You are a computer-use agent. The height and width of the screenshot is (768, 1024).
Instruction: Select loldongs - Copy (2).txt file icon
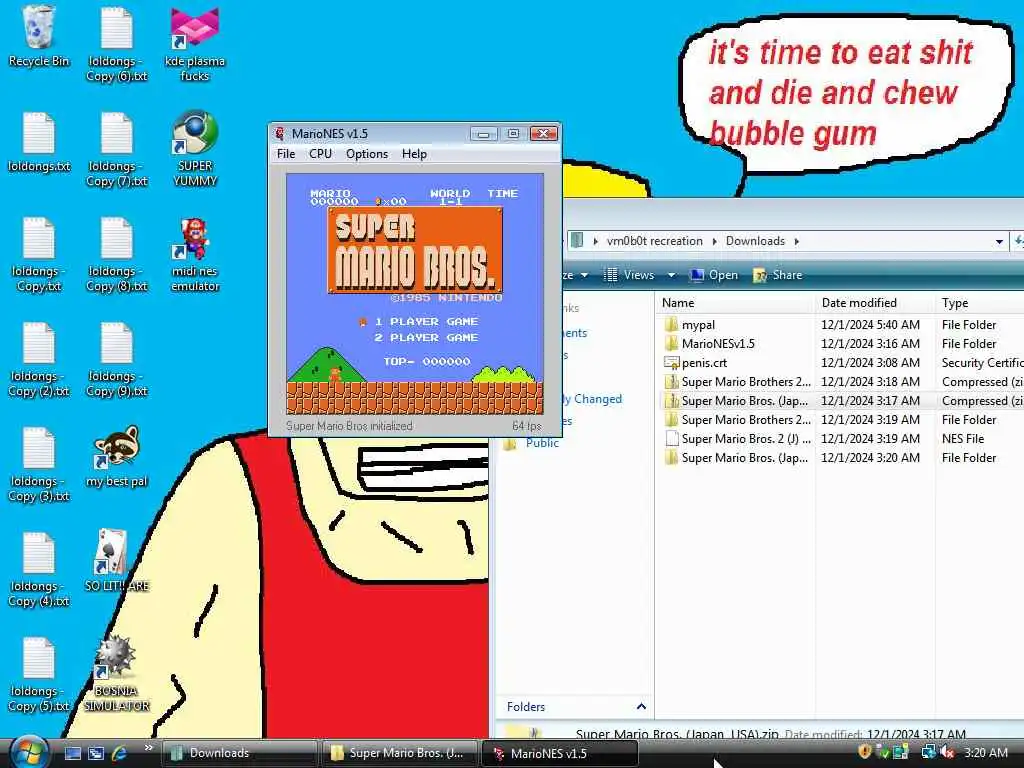[39, 360]
